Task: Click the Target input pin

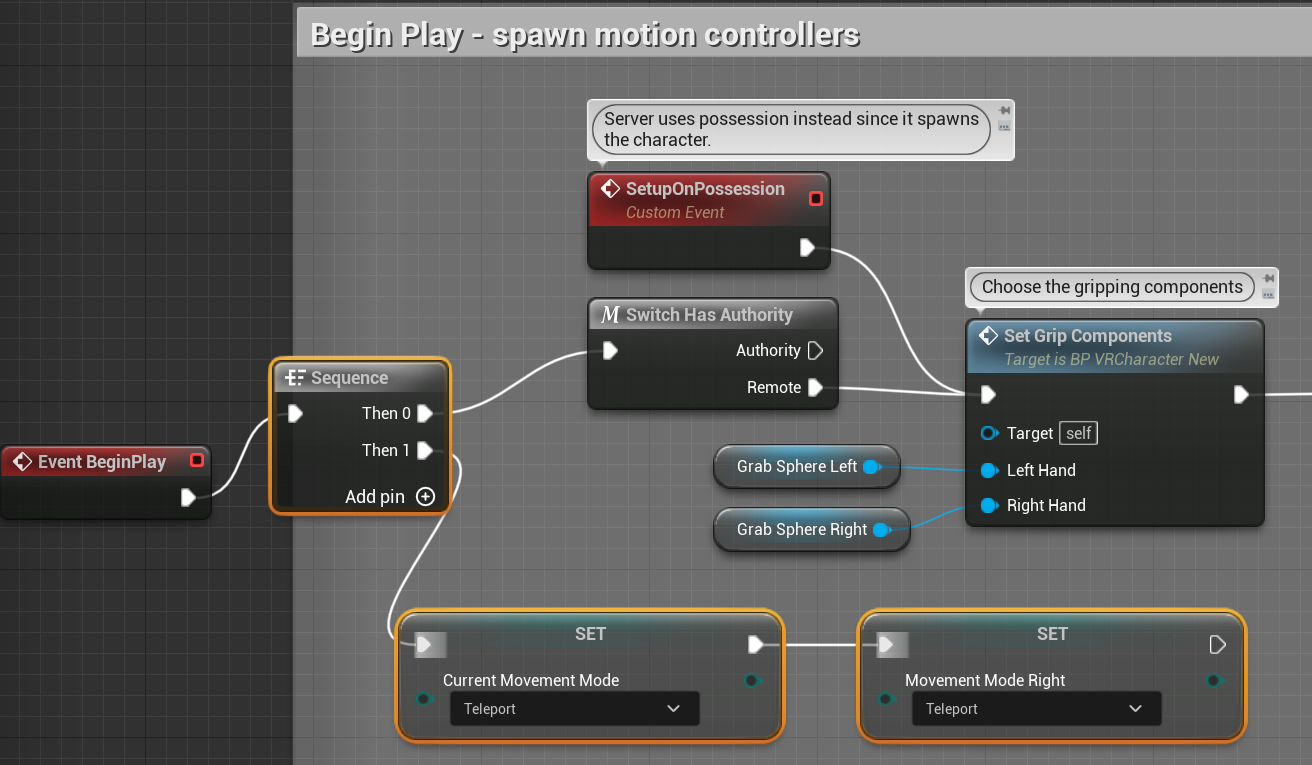Action: coord(989,433)
